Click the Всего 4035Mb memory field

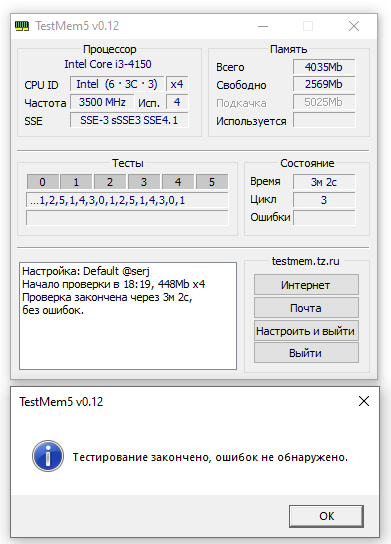[324, 67]
